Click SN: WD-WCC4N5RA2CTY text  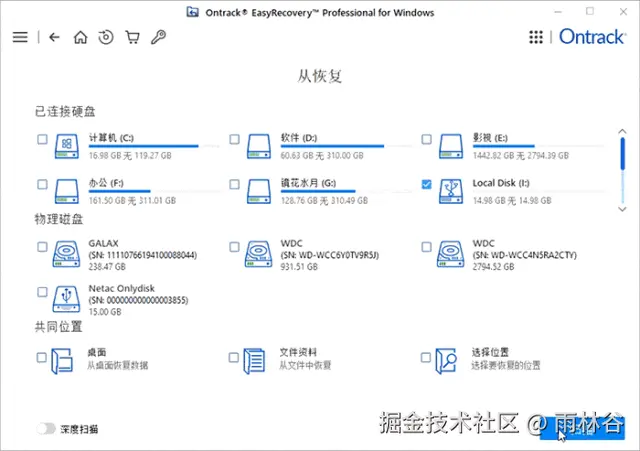[x=525, y=255]
